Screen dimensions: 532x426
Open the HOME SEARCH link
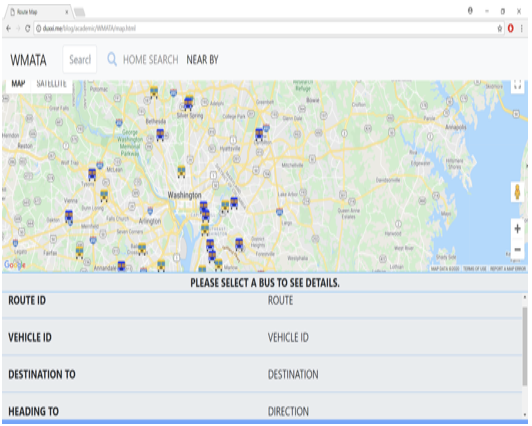point(150,60)
